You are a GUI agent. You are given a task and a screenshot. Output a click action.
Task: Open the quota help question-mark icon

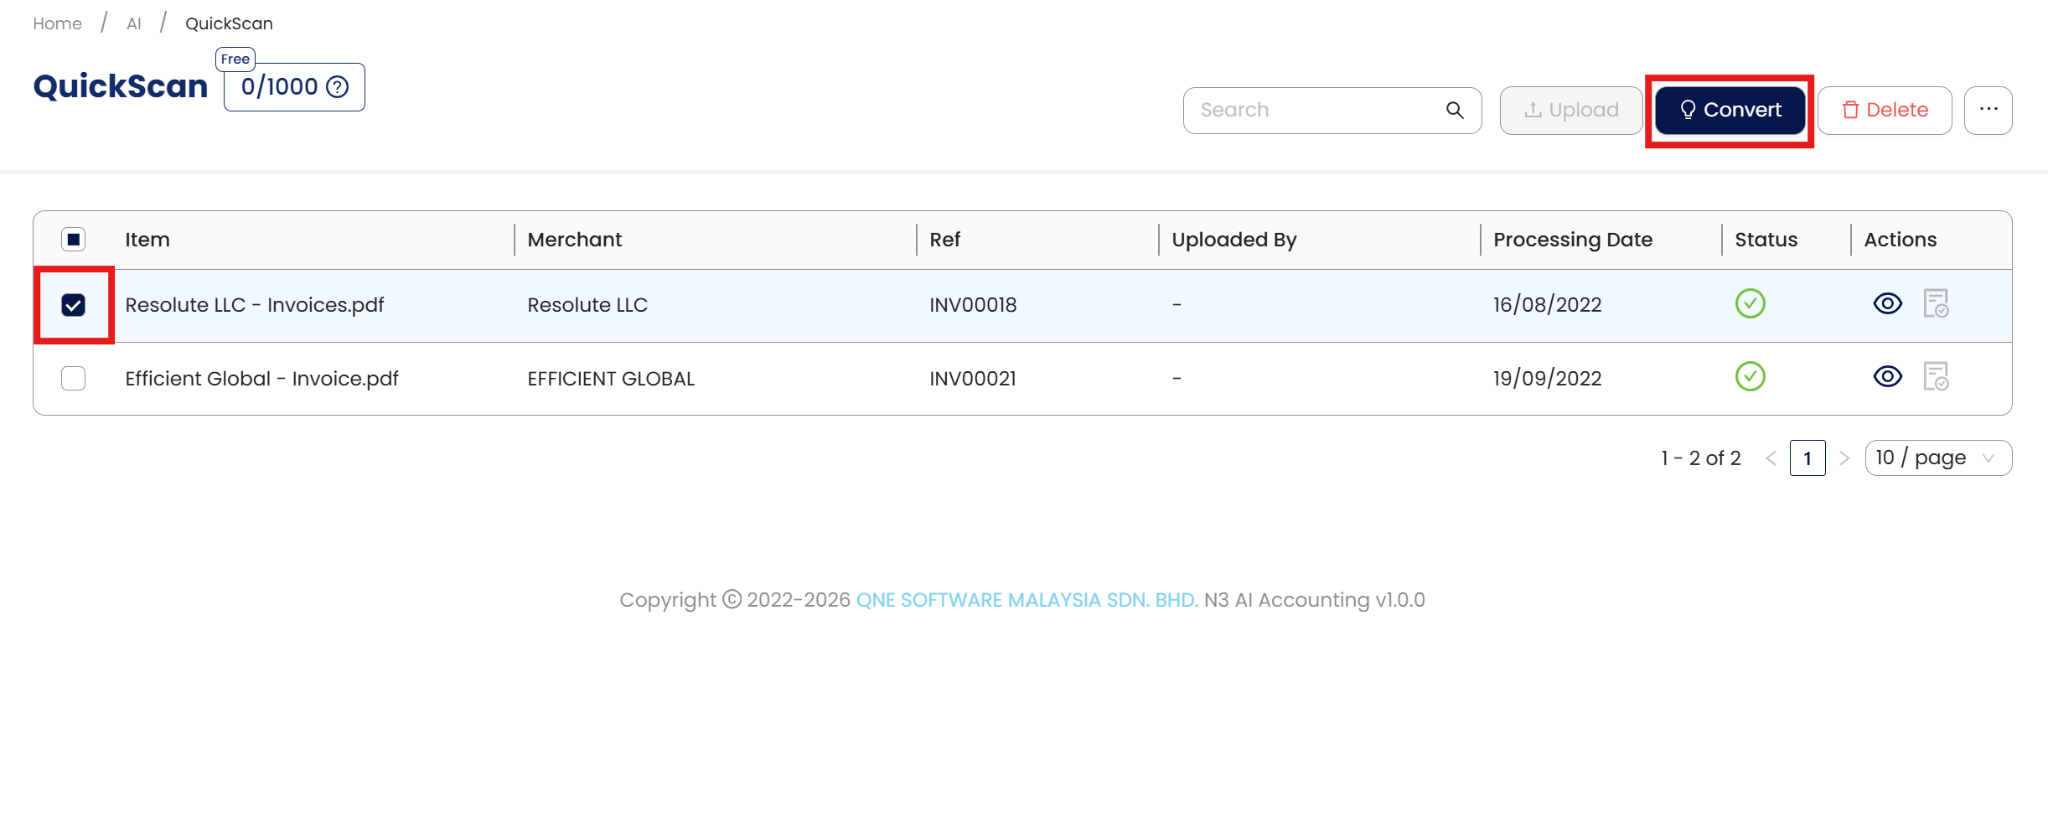338,87
